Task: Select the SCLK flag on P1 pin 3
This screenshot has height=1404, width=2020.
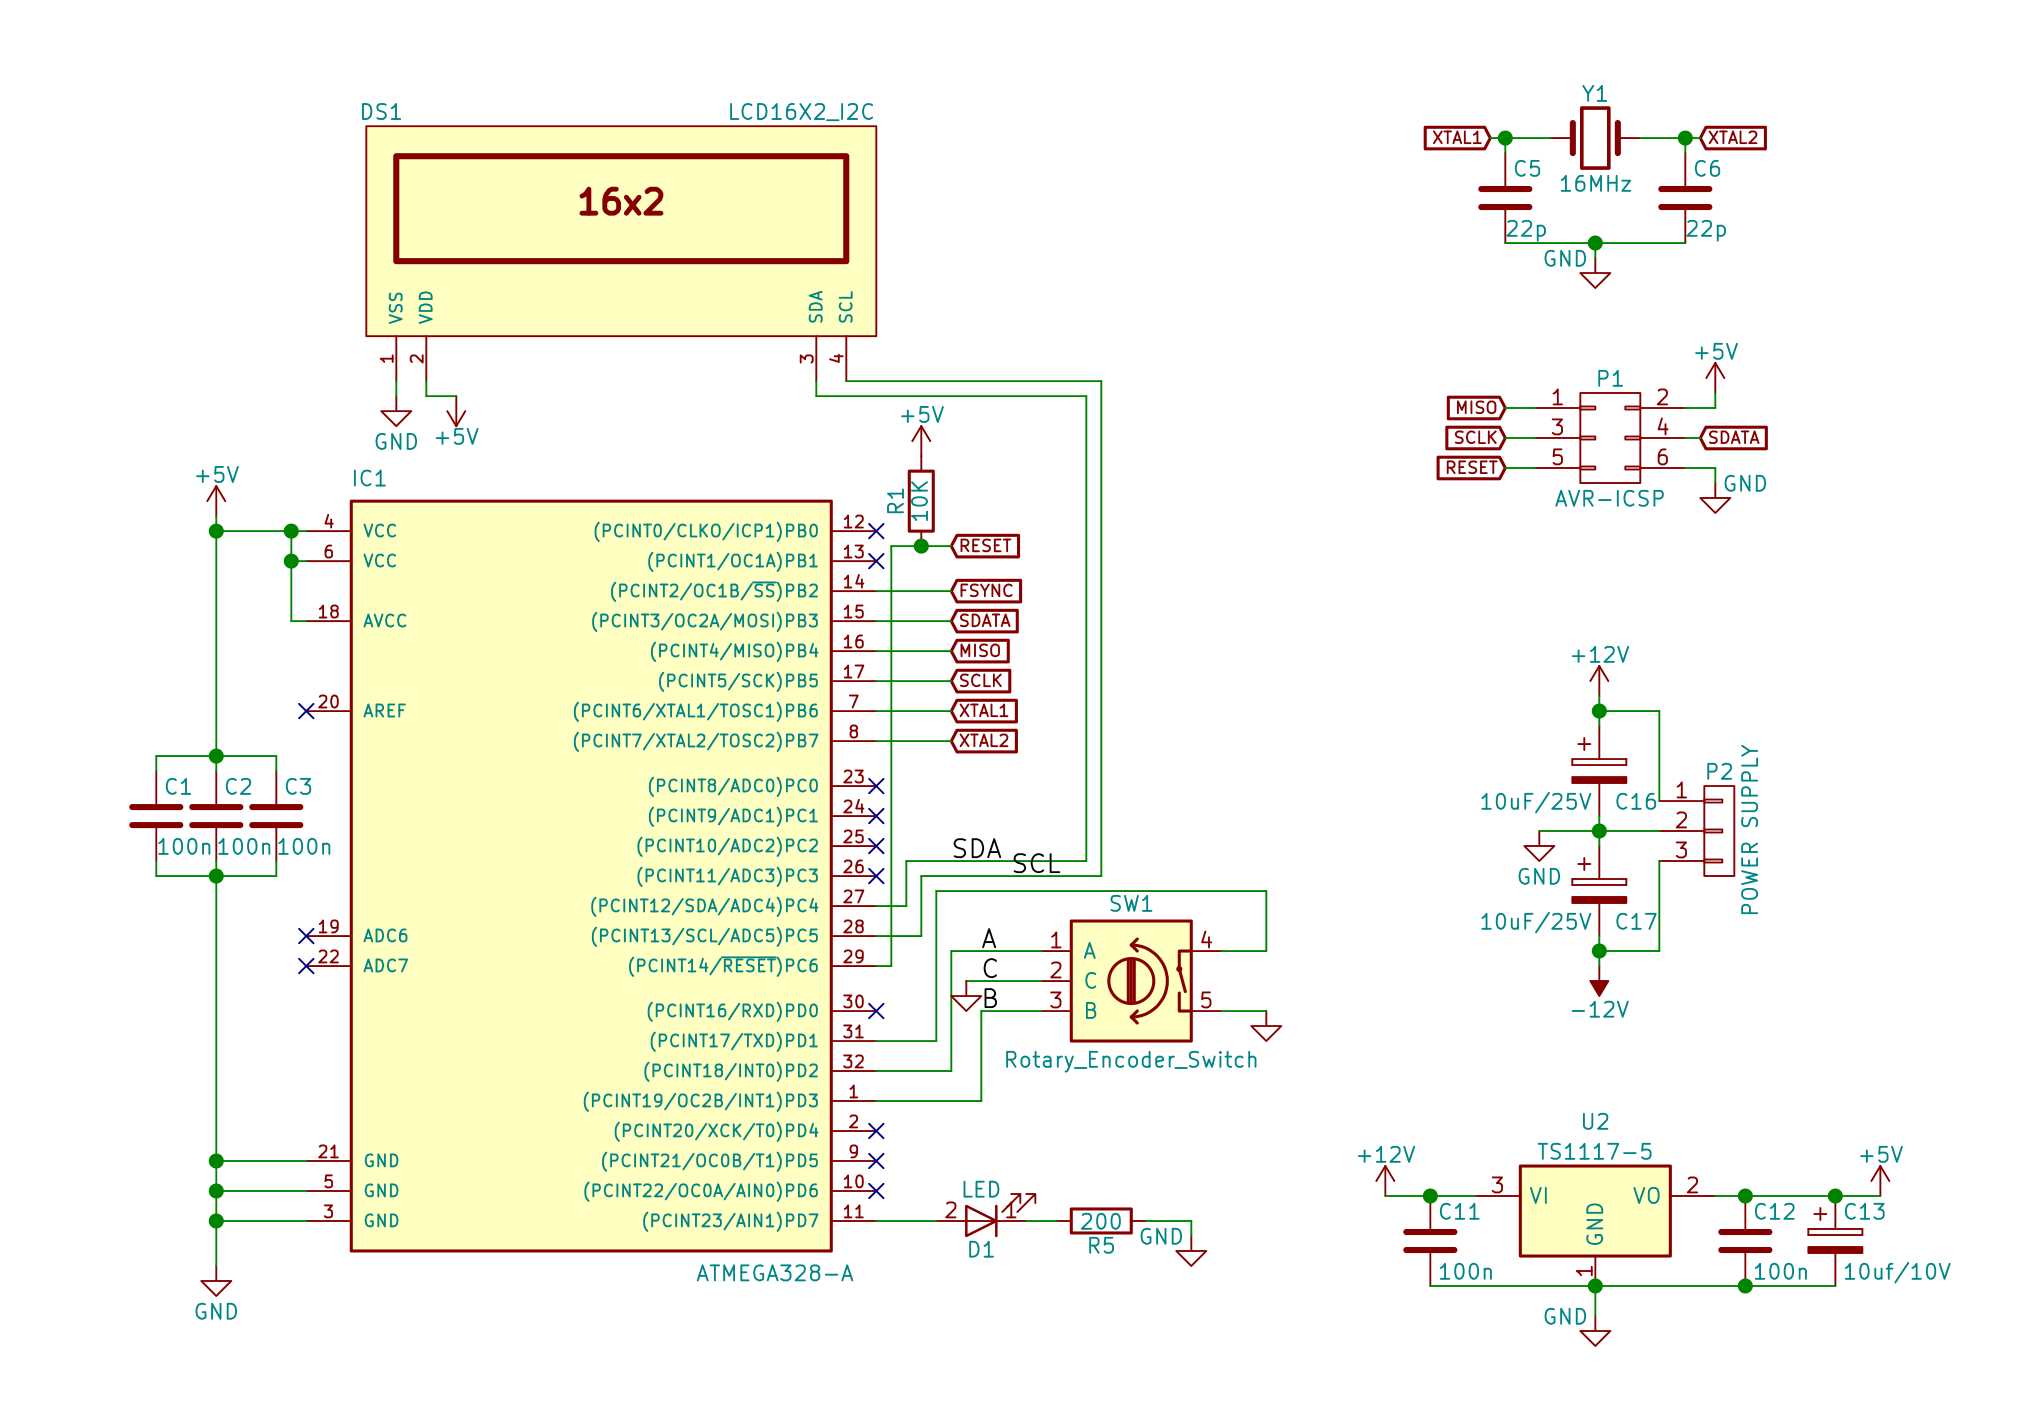Action: click(x=1475, y=438)
